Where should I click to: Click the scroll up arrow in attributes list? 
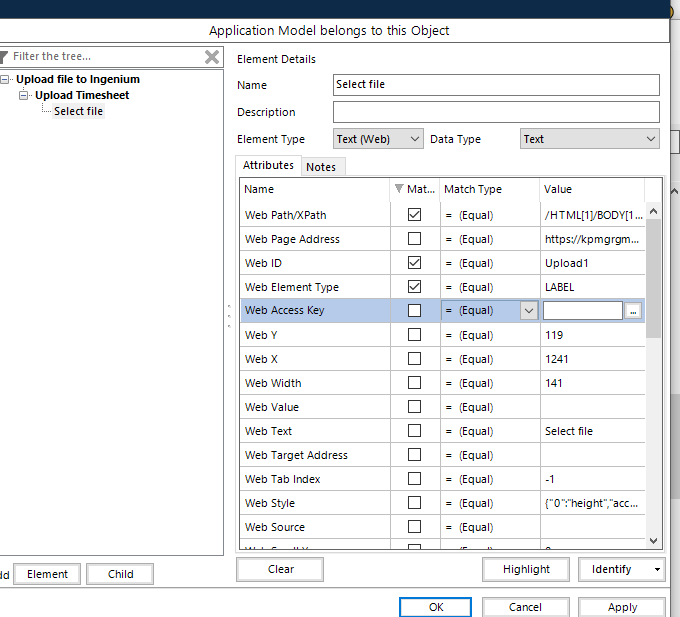point(653,211)
